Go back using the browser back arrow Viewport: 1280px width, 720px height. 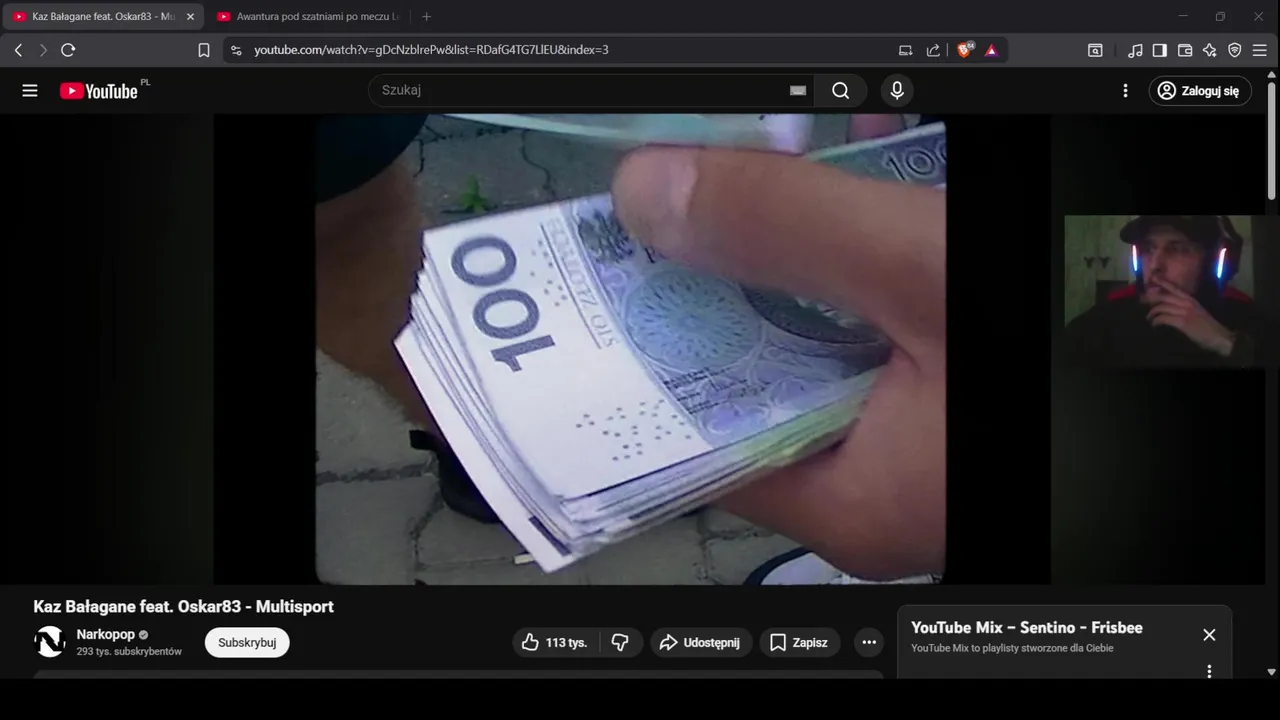tap(18, 50)
